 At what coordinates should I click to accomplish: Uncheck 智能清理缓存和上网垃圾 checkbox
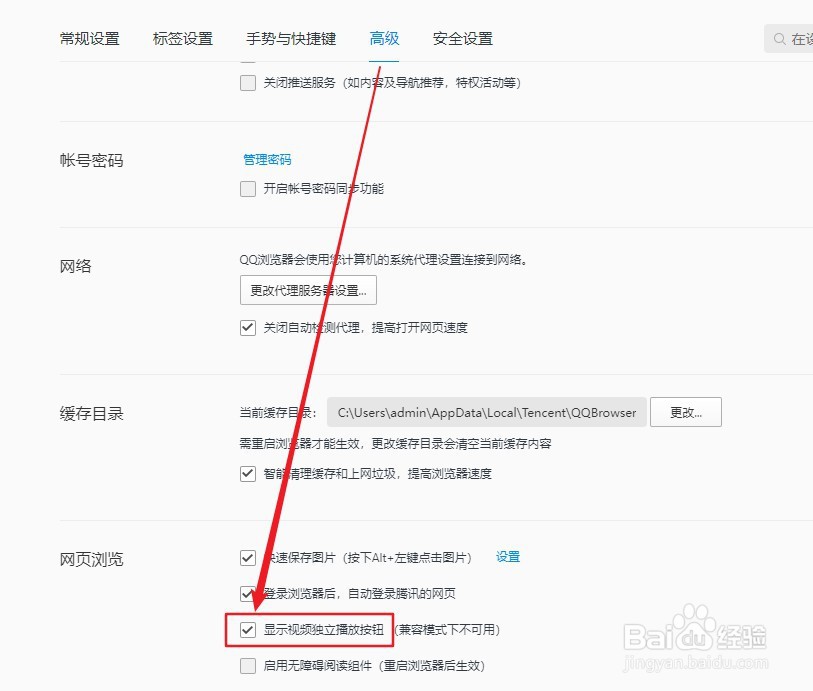(x=248, y=474)
